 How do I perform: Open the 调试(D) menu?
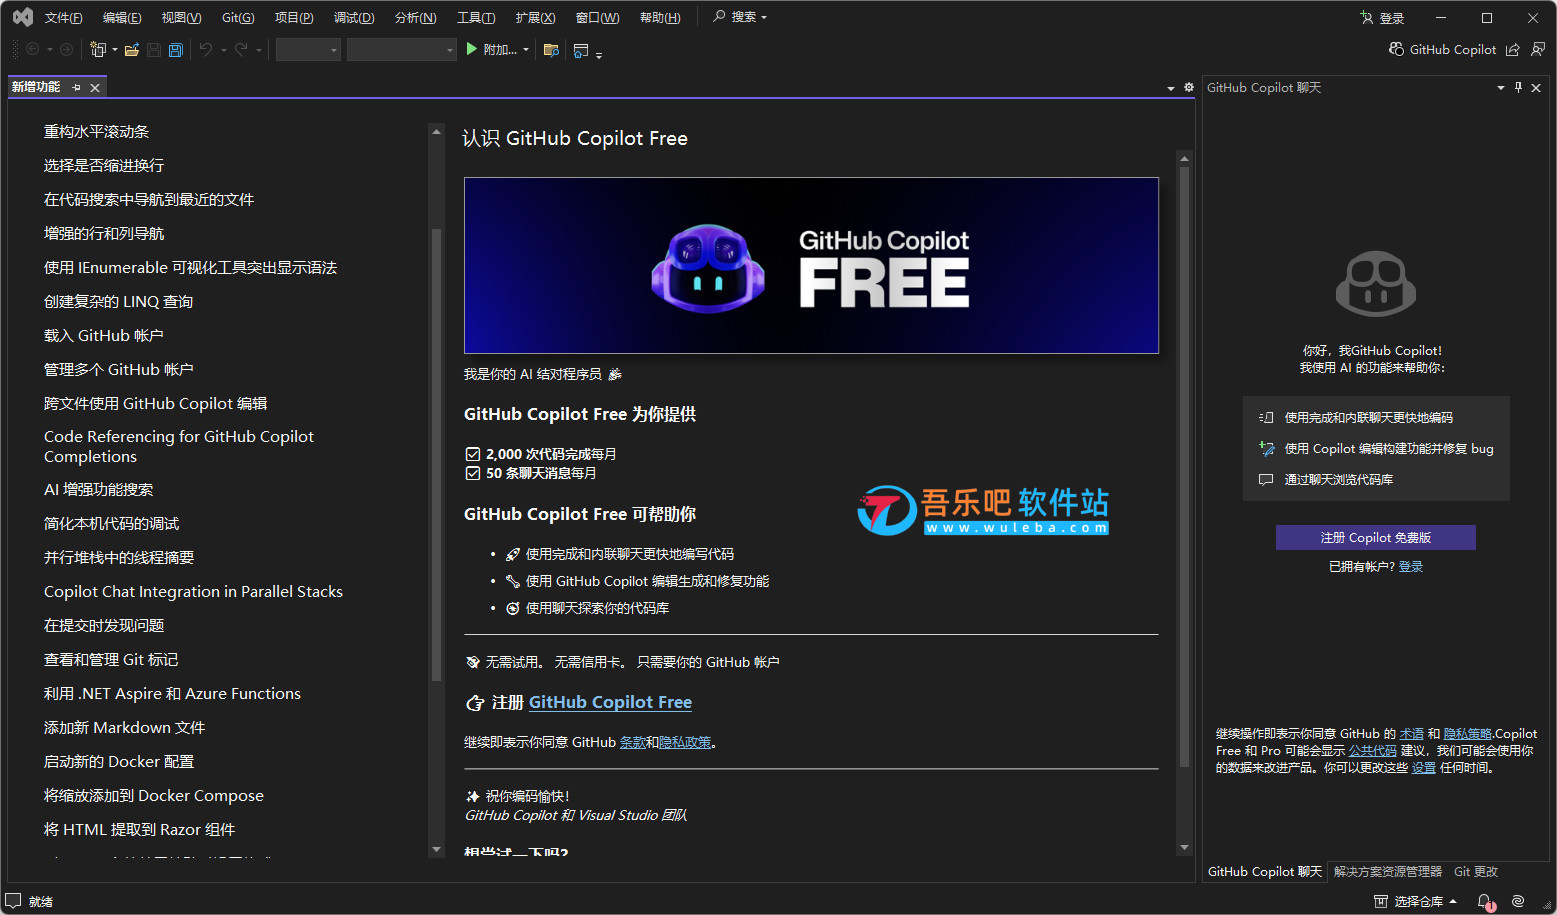pos(354,17)
